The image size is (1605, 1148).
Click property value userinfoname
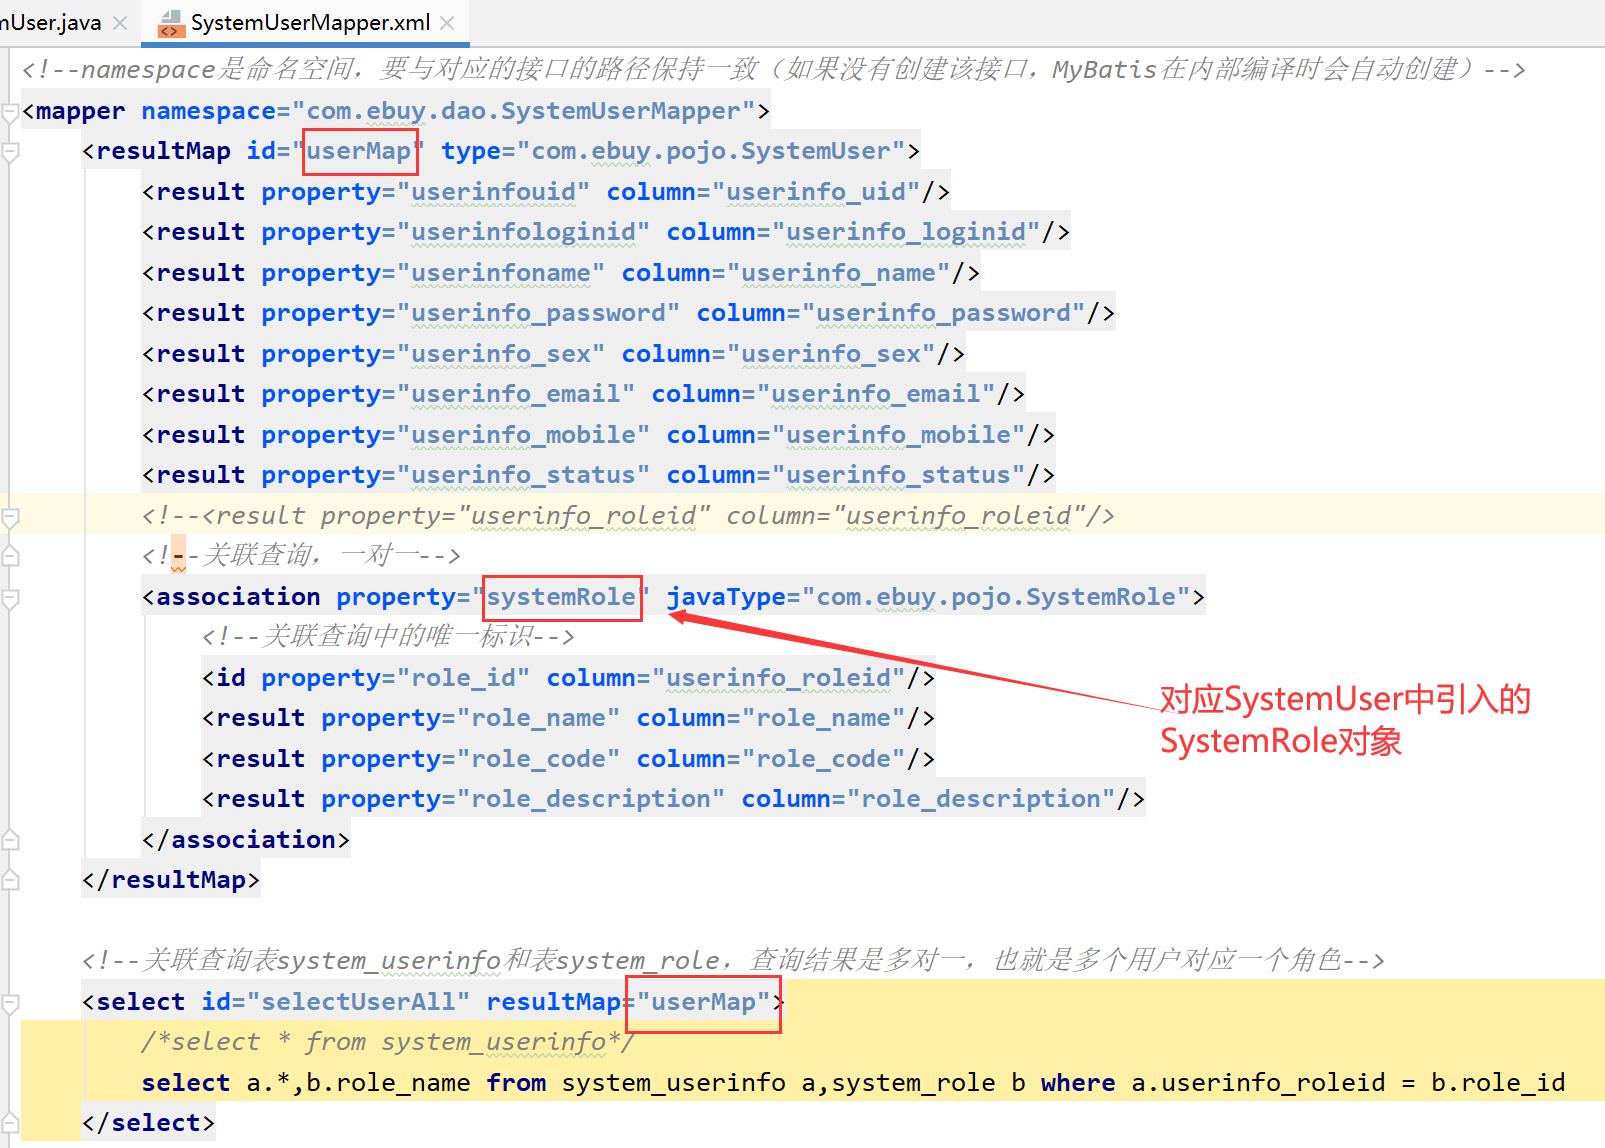pos(501,273)
